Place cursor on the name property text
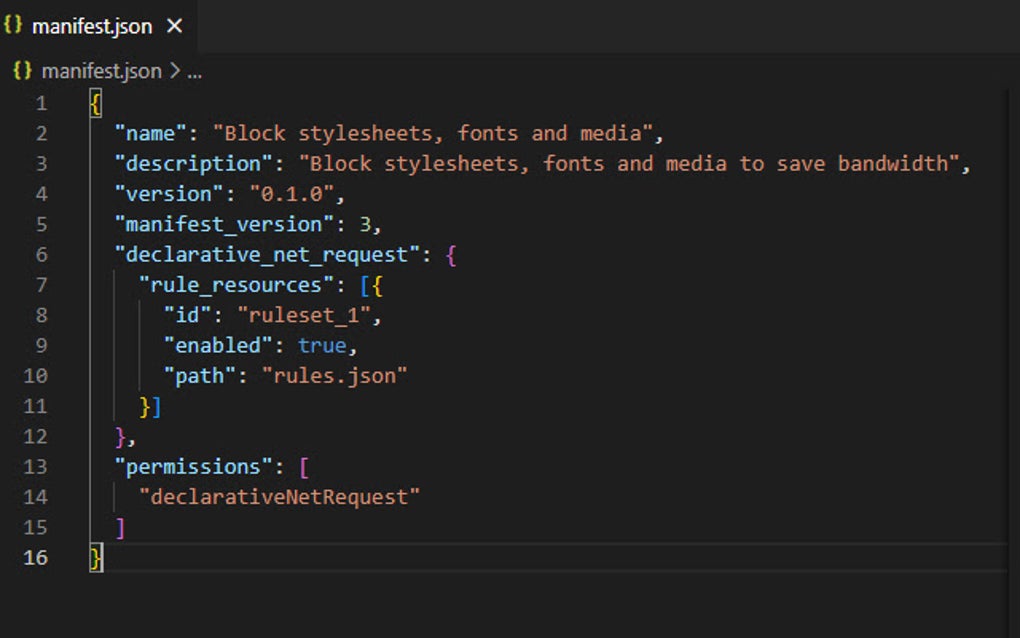 [x=149, y=132]
